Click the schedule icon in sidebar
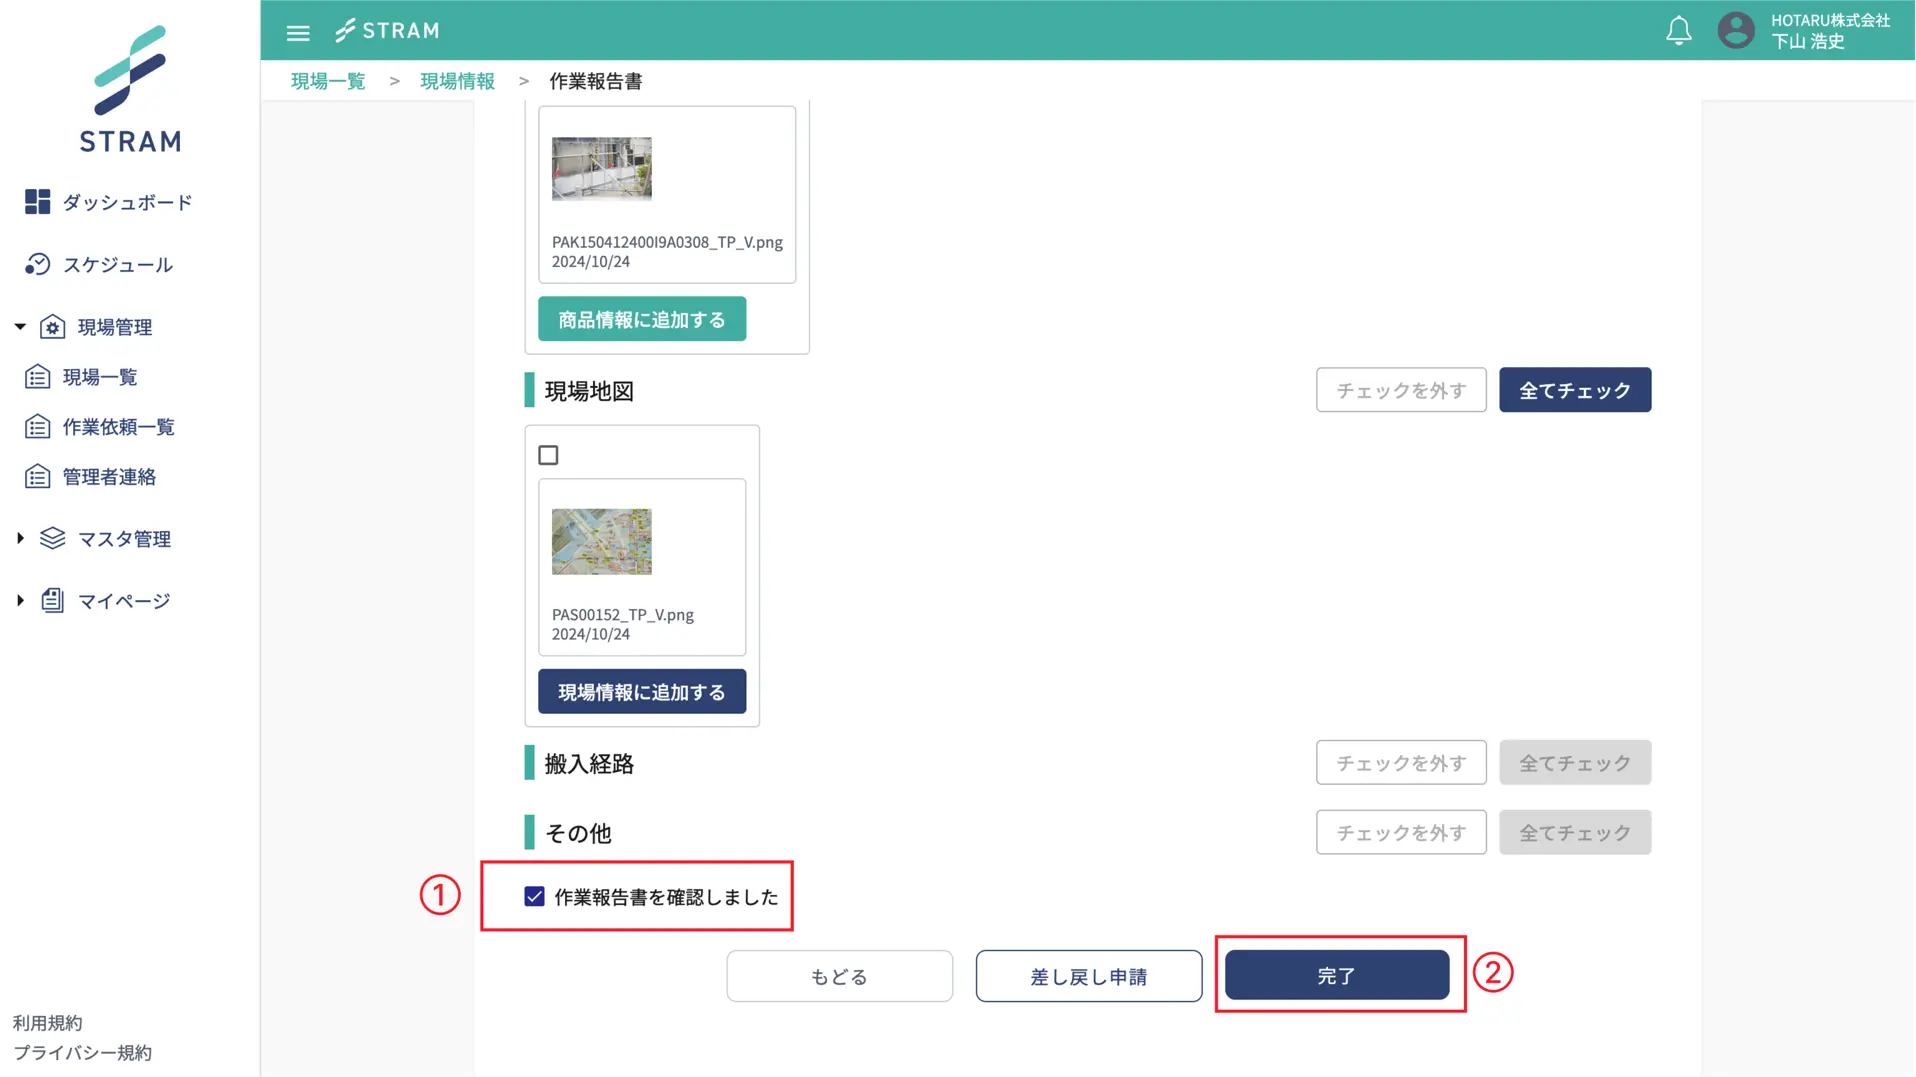This screenshot has width=1916, height=1077. coord(37,264)
